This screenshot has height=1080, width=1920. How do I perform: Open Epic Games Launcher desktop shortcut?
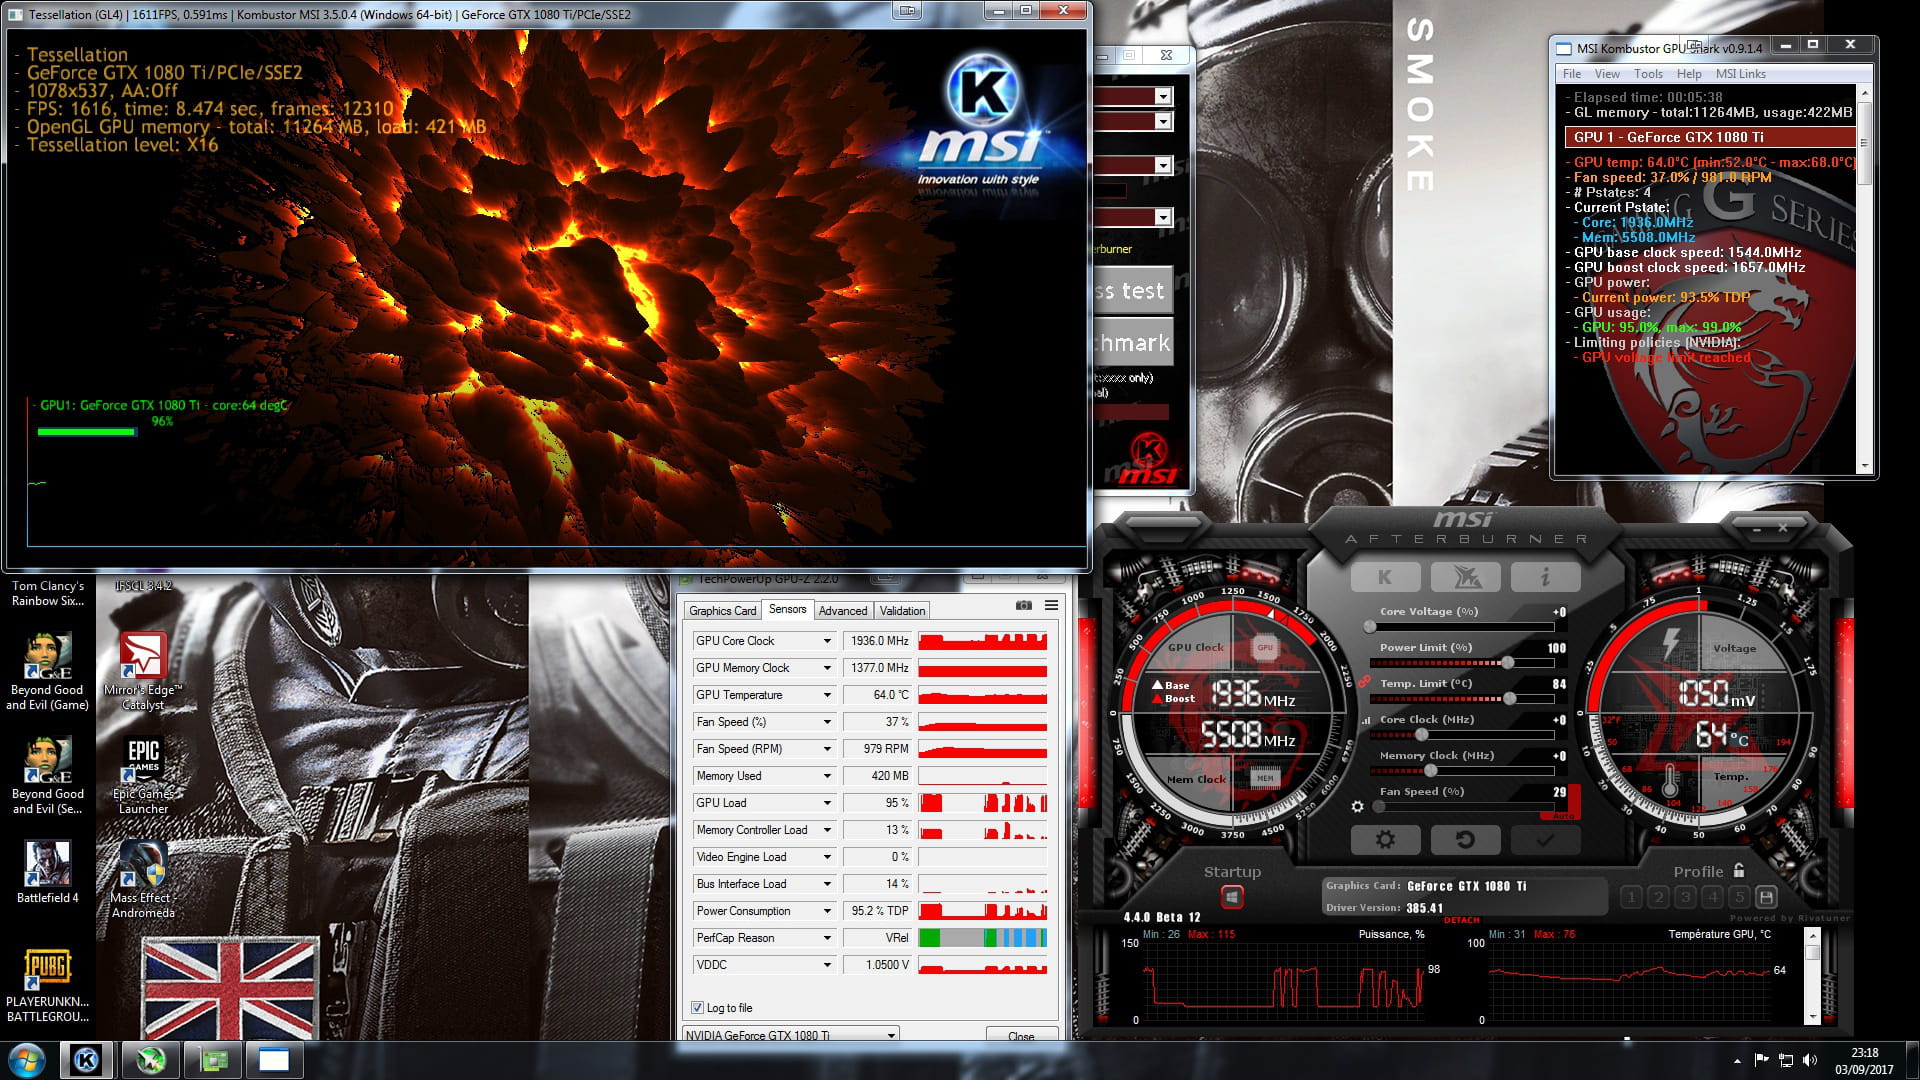coord(143,777)
